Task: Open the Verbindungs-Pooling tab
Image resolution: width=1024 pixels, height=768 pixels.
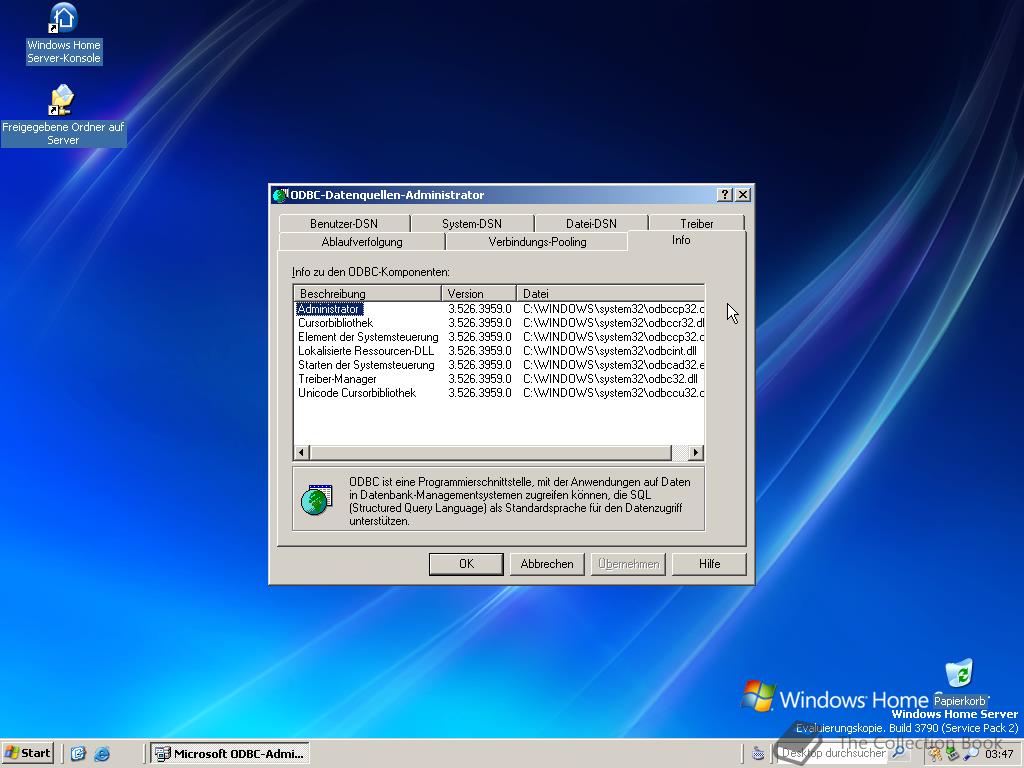Action: (537, 242)
